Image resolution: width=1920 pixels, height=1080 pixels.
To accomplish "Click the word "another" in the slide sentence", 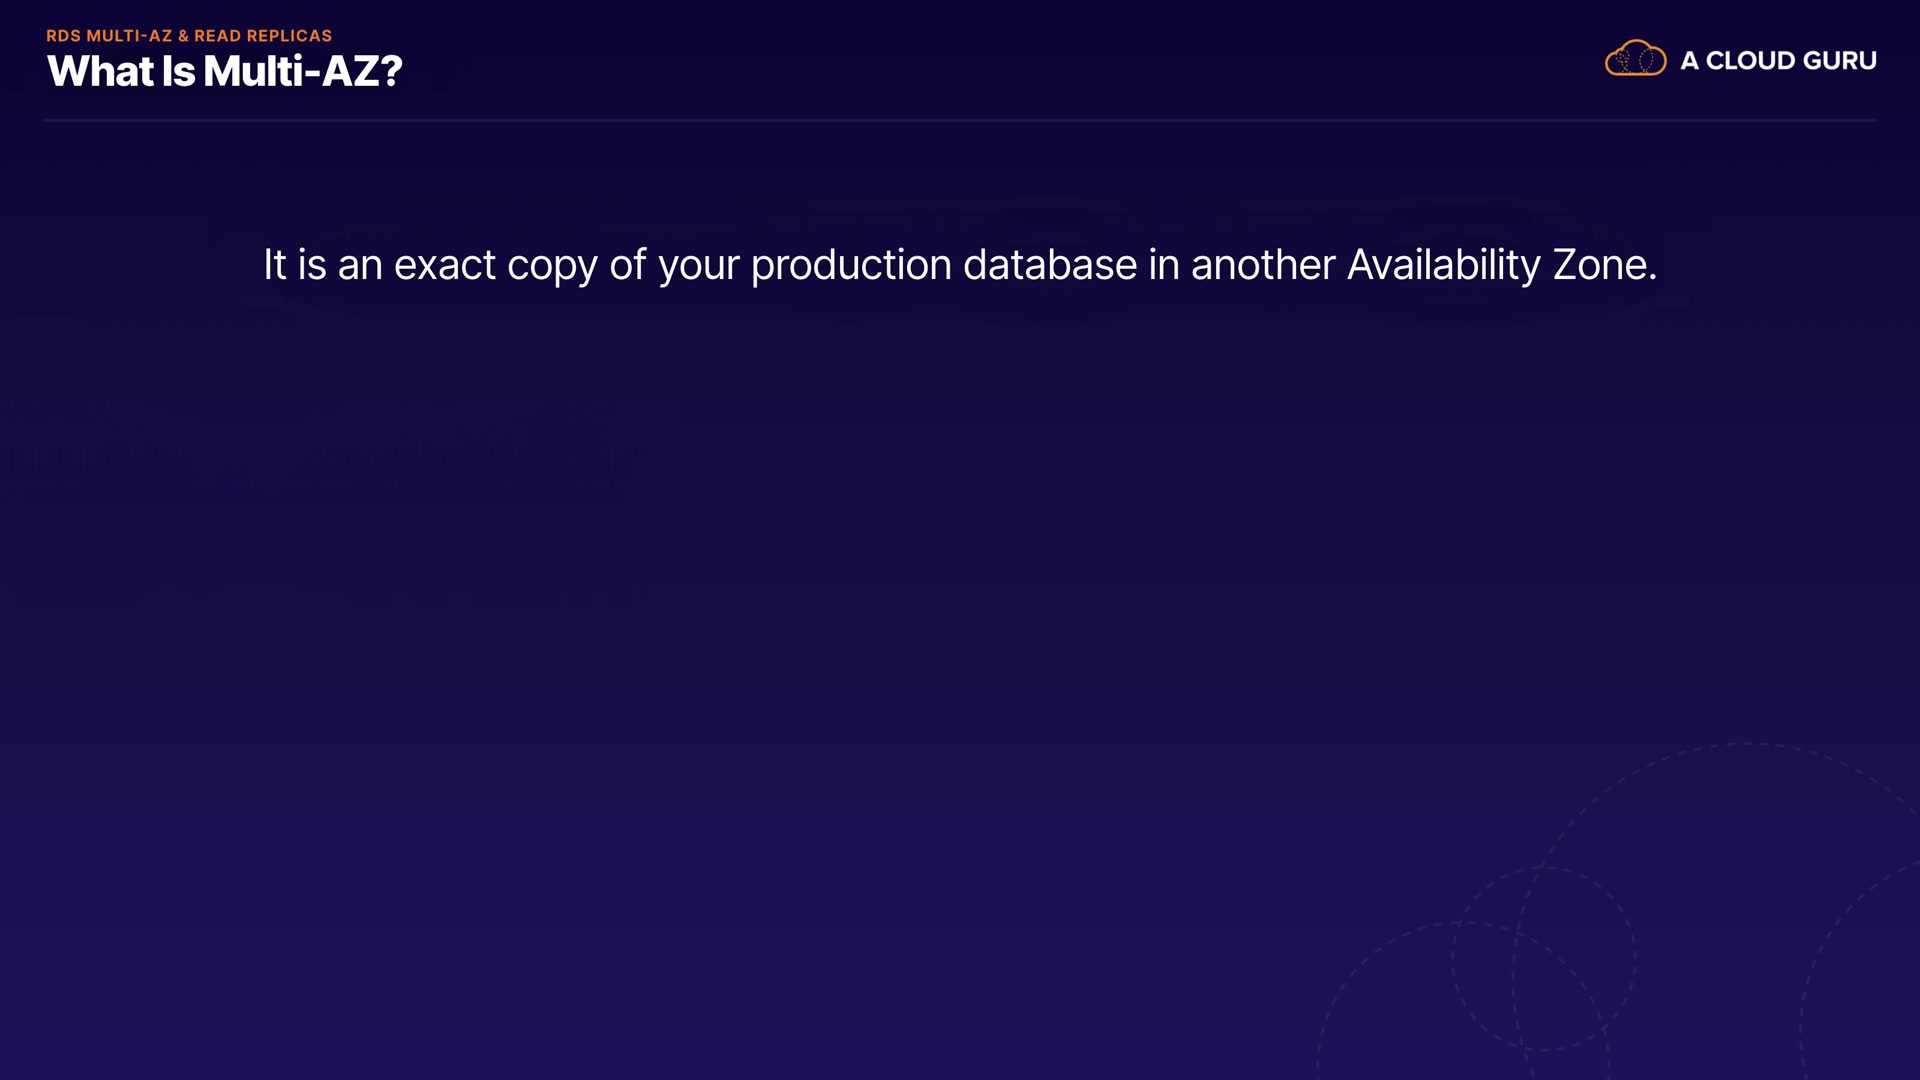I will pyautogui.click(x=1262, y=265).
